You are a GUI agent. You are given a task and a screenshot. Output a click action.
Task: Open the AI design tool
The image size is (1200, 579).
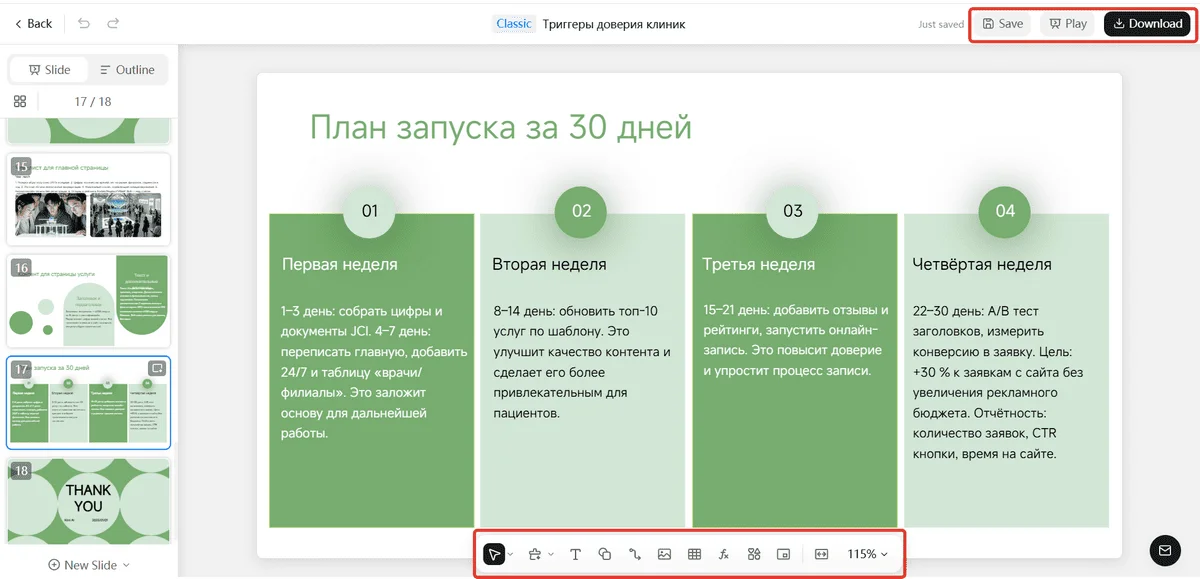coord(535,554)
